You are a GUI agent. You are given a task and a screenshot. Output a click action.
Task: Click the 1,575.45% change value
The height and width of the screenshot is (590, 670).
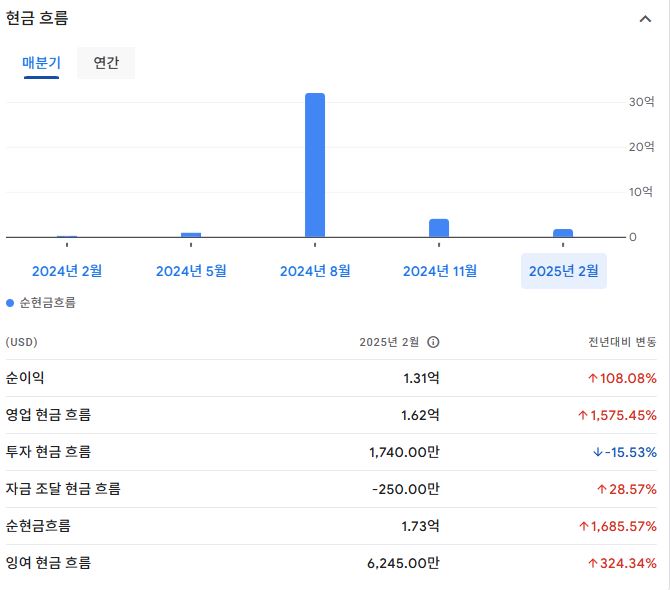click(x=617, y=415)
